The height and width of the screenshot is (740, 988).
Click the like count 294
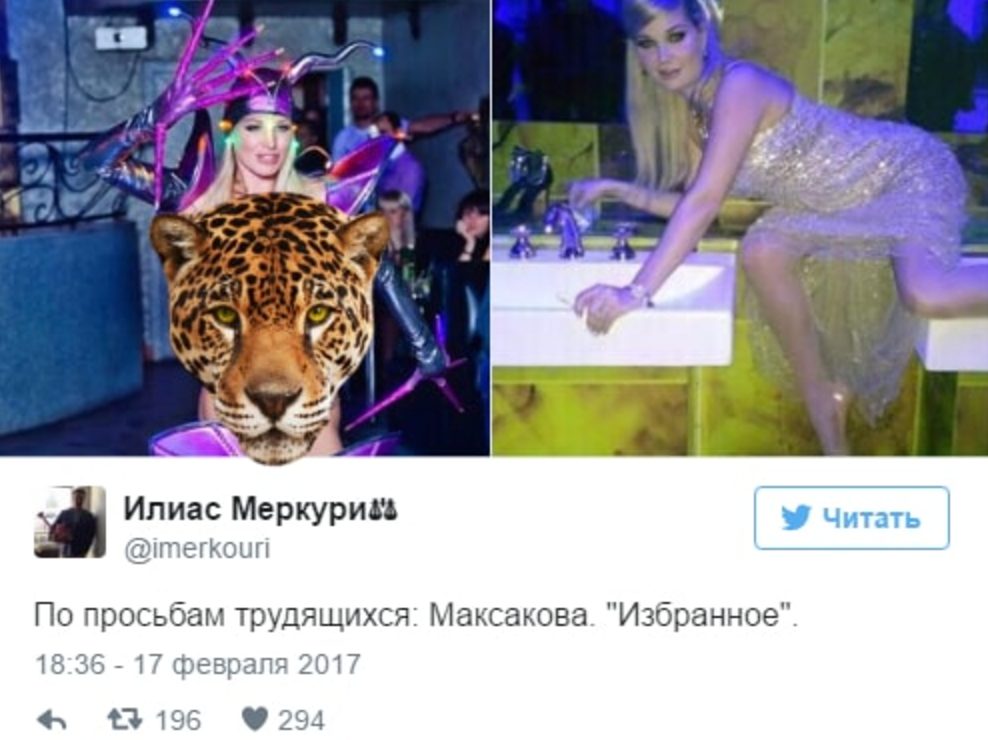point(302,720)
